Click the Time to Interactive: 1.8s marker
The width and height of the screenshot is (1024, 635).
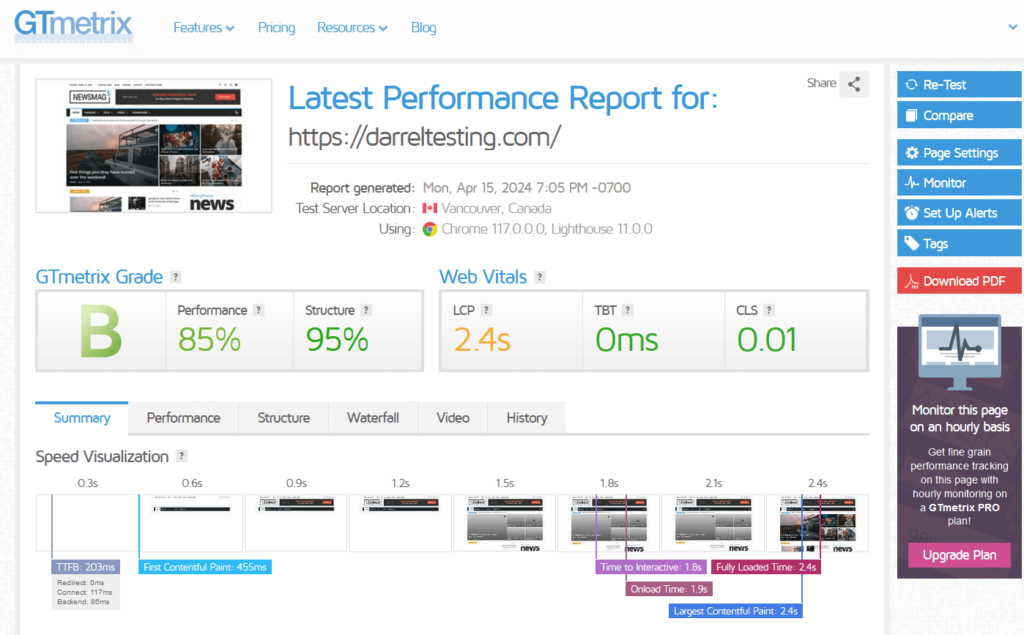coord(651,567)
